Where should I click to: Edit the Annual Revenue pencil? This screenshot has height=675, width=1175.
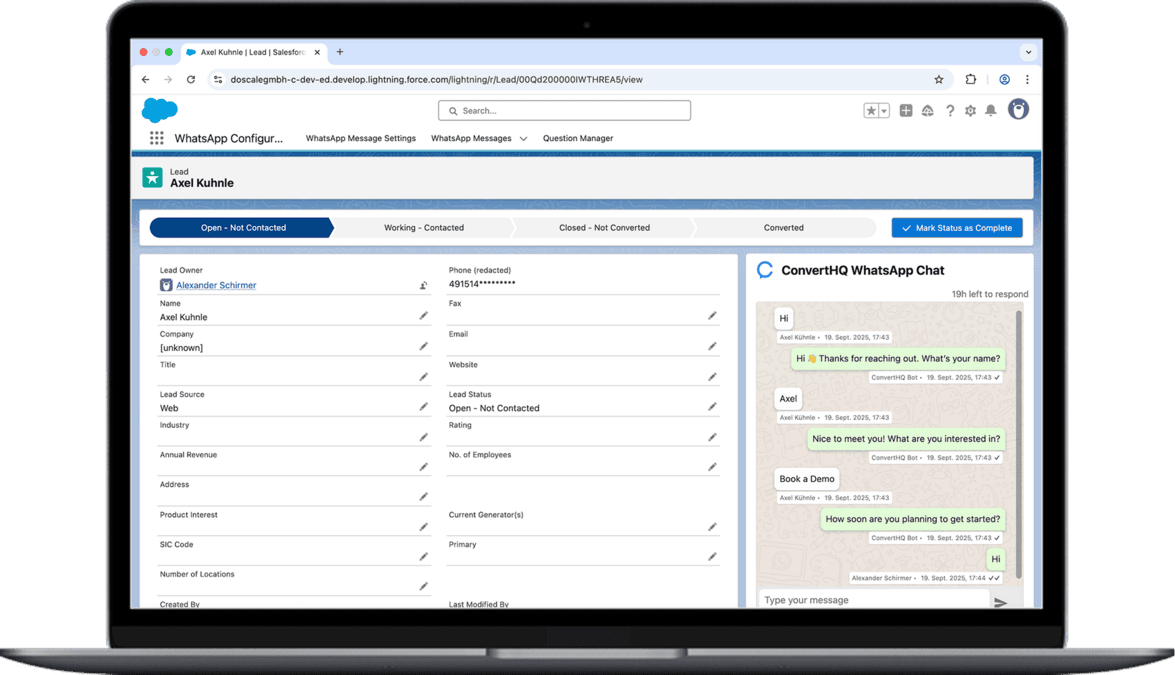tap(423, 467)
